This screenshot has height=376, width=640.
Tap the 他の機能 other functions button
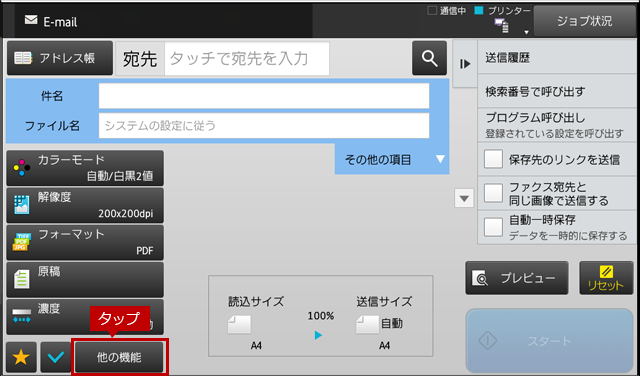coord(119,358)
